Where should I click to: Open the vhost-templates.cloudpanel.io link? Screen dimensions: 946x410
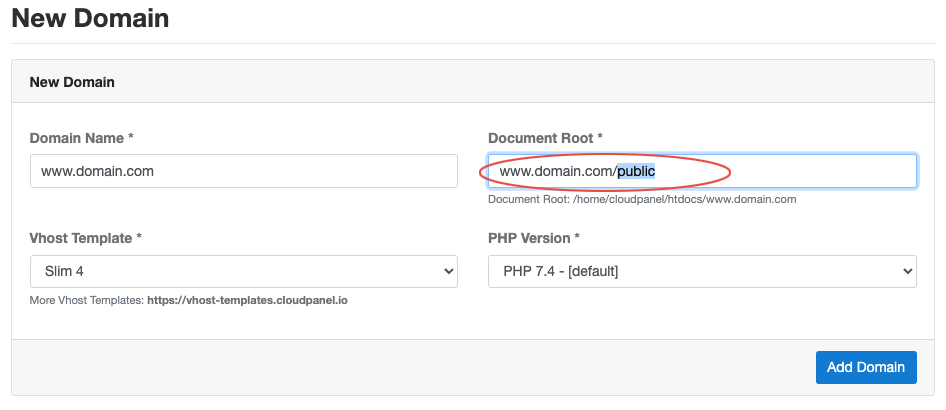click(x=247, y=300)
